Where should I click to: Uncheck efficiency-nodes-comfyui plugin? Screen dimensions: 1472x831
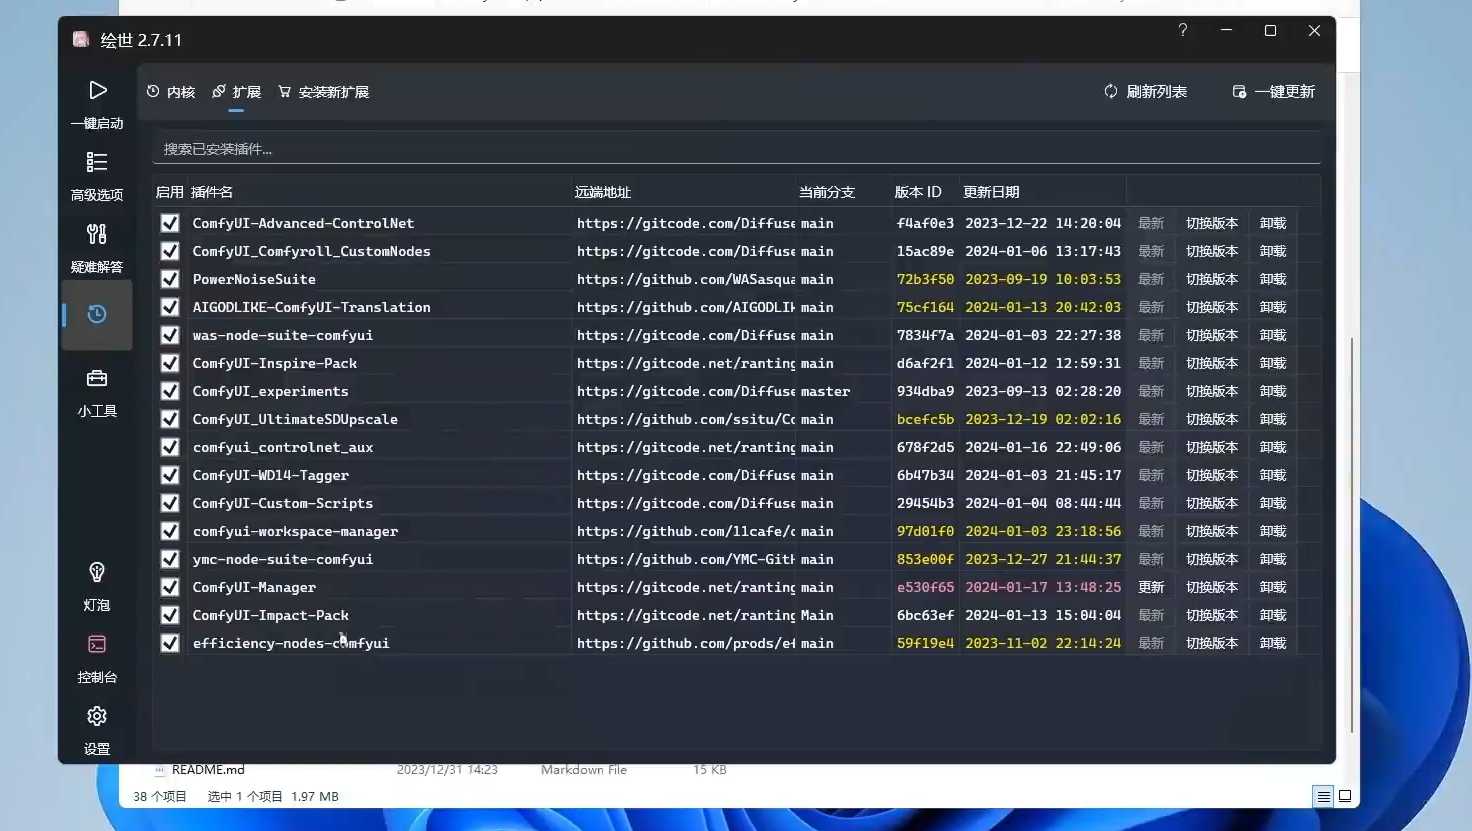click(x=170, y=643)
